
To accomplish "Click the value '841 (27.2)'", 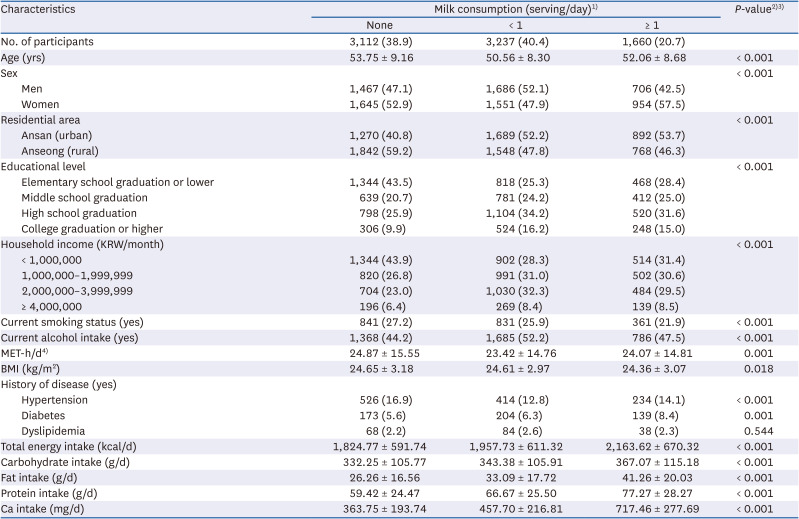I will (386, 322).
